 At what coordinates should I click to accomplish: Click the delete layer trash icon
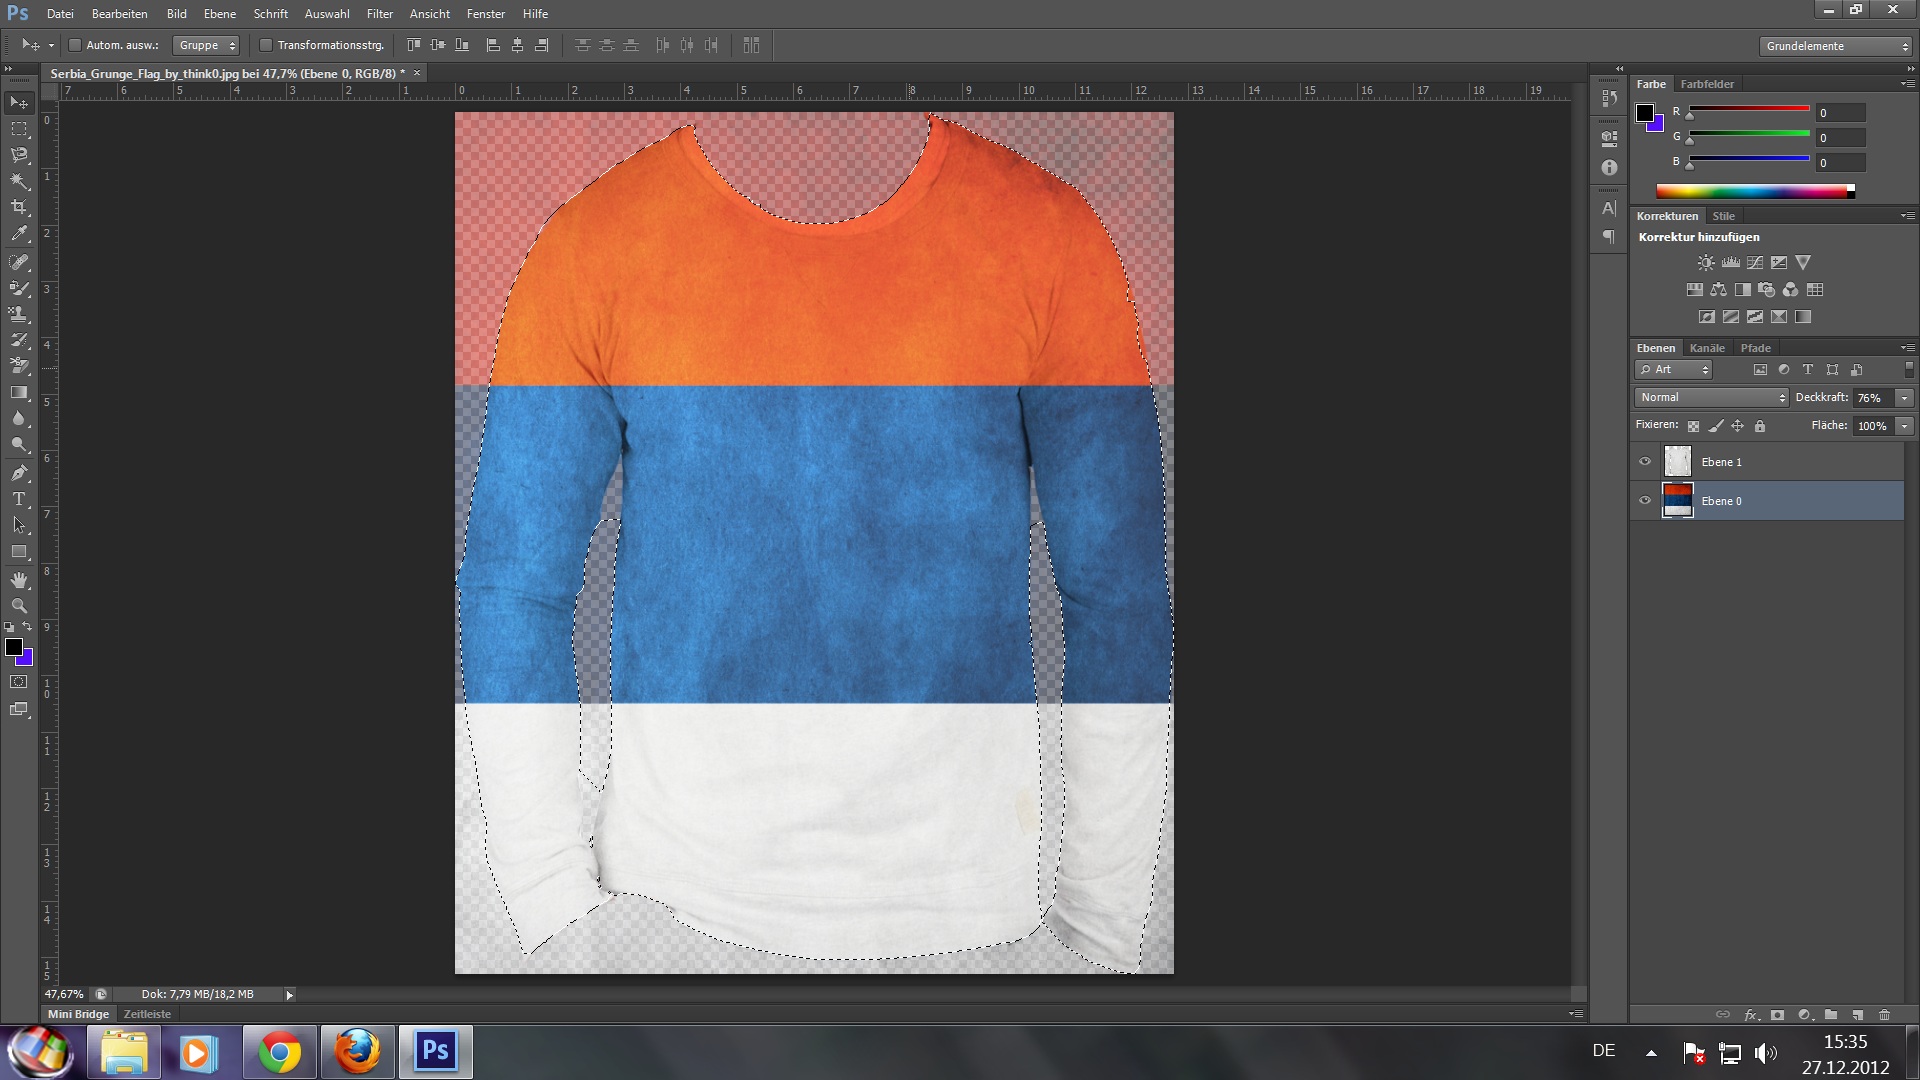1884,1014
